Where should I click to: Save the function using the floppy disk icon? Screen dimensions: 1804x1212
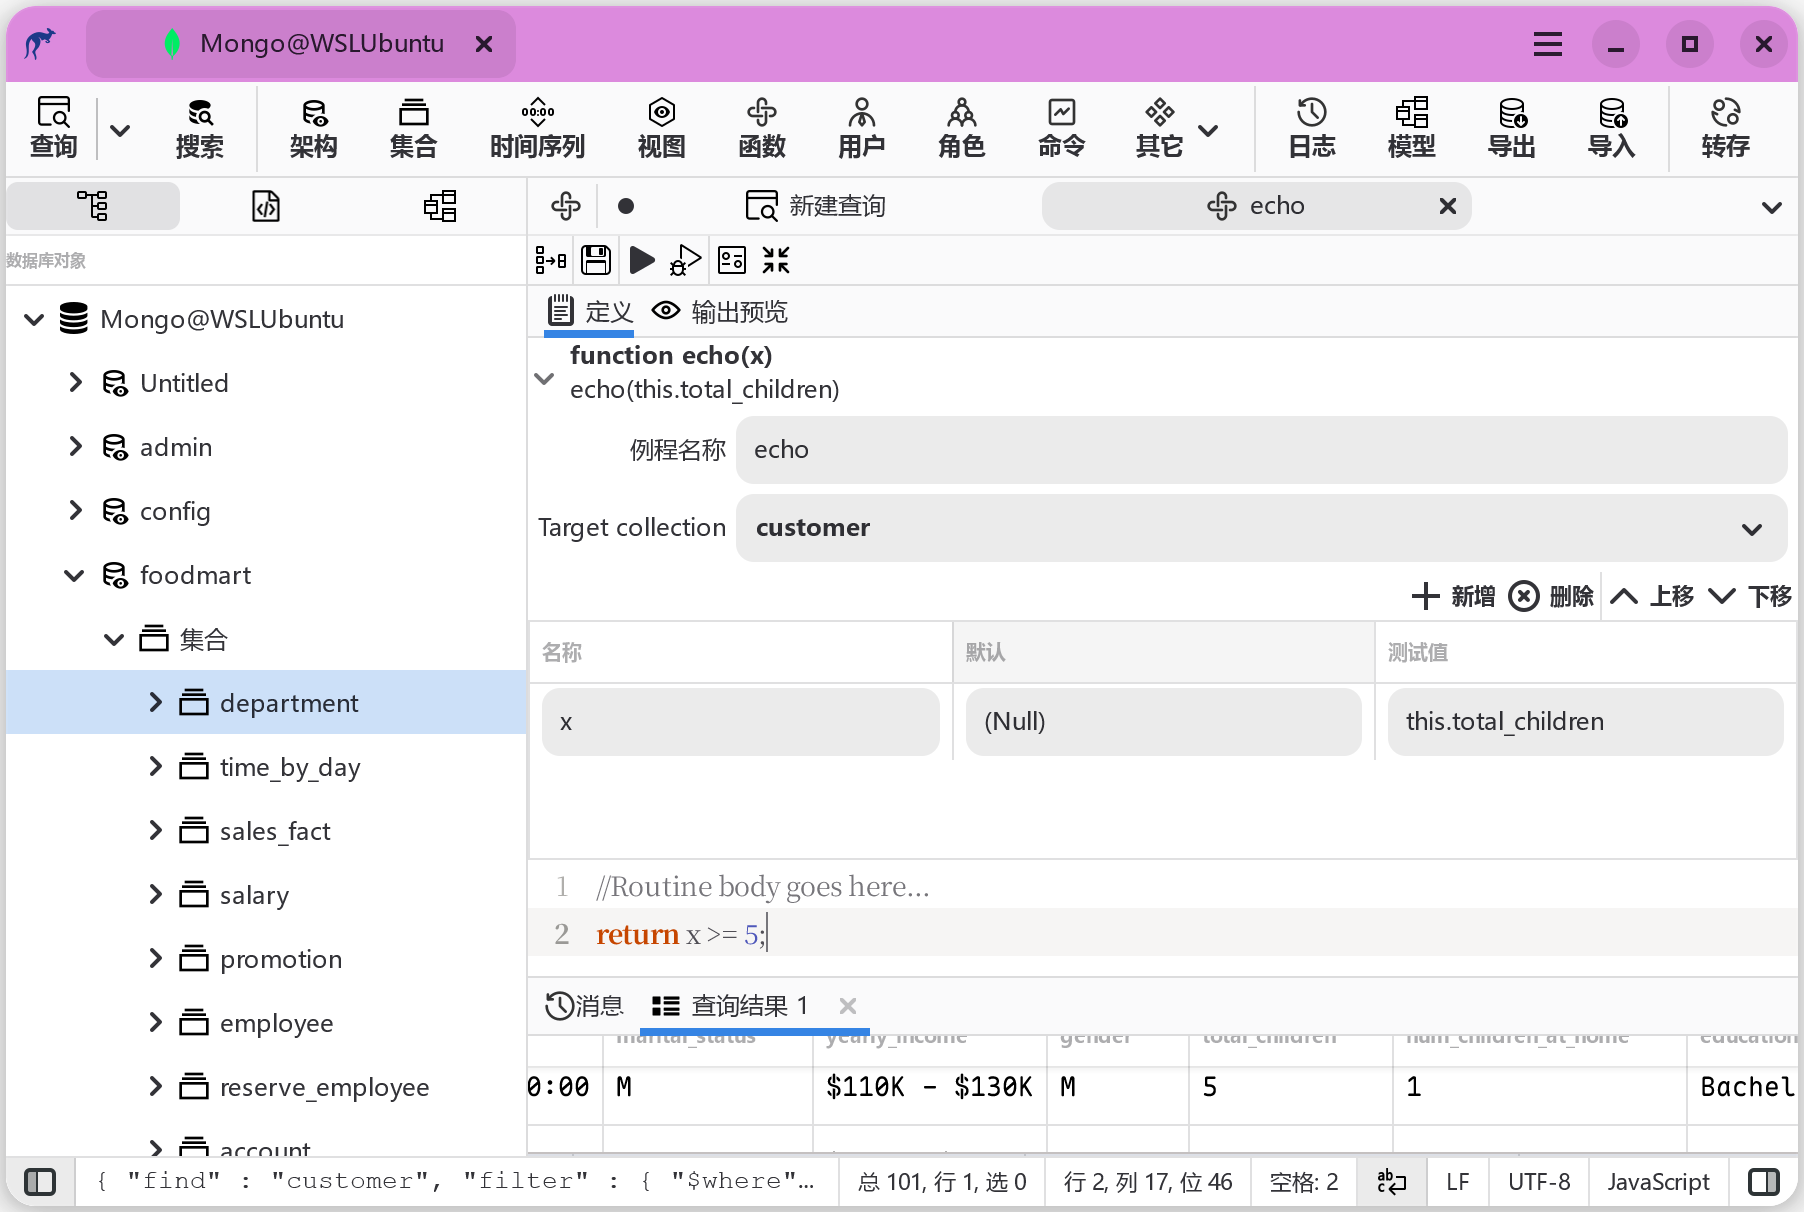click(596, 260)
